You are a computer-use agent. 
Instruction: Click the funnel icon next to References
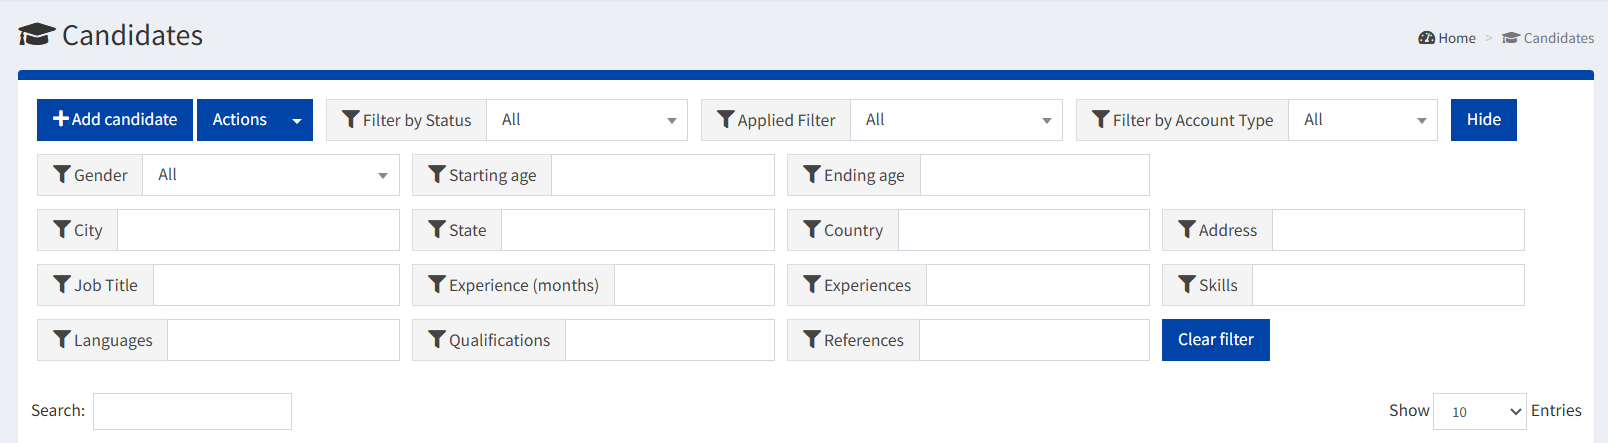812,339
